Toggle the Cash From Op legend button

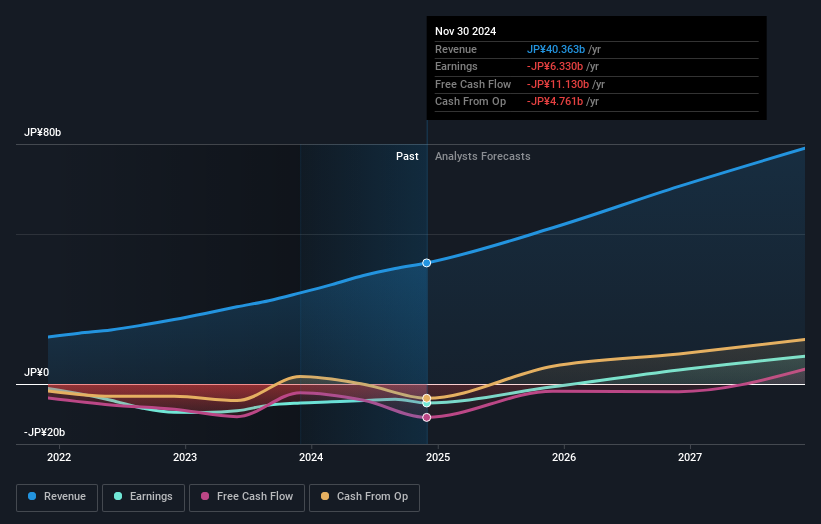click(364, 497)
